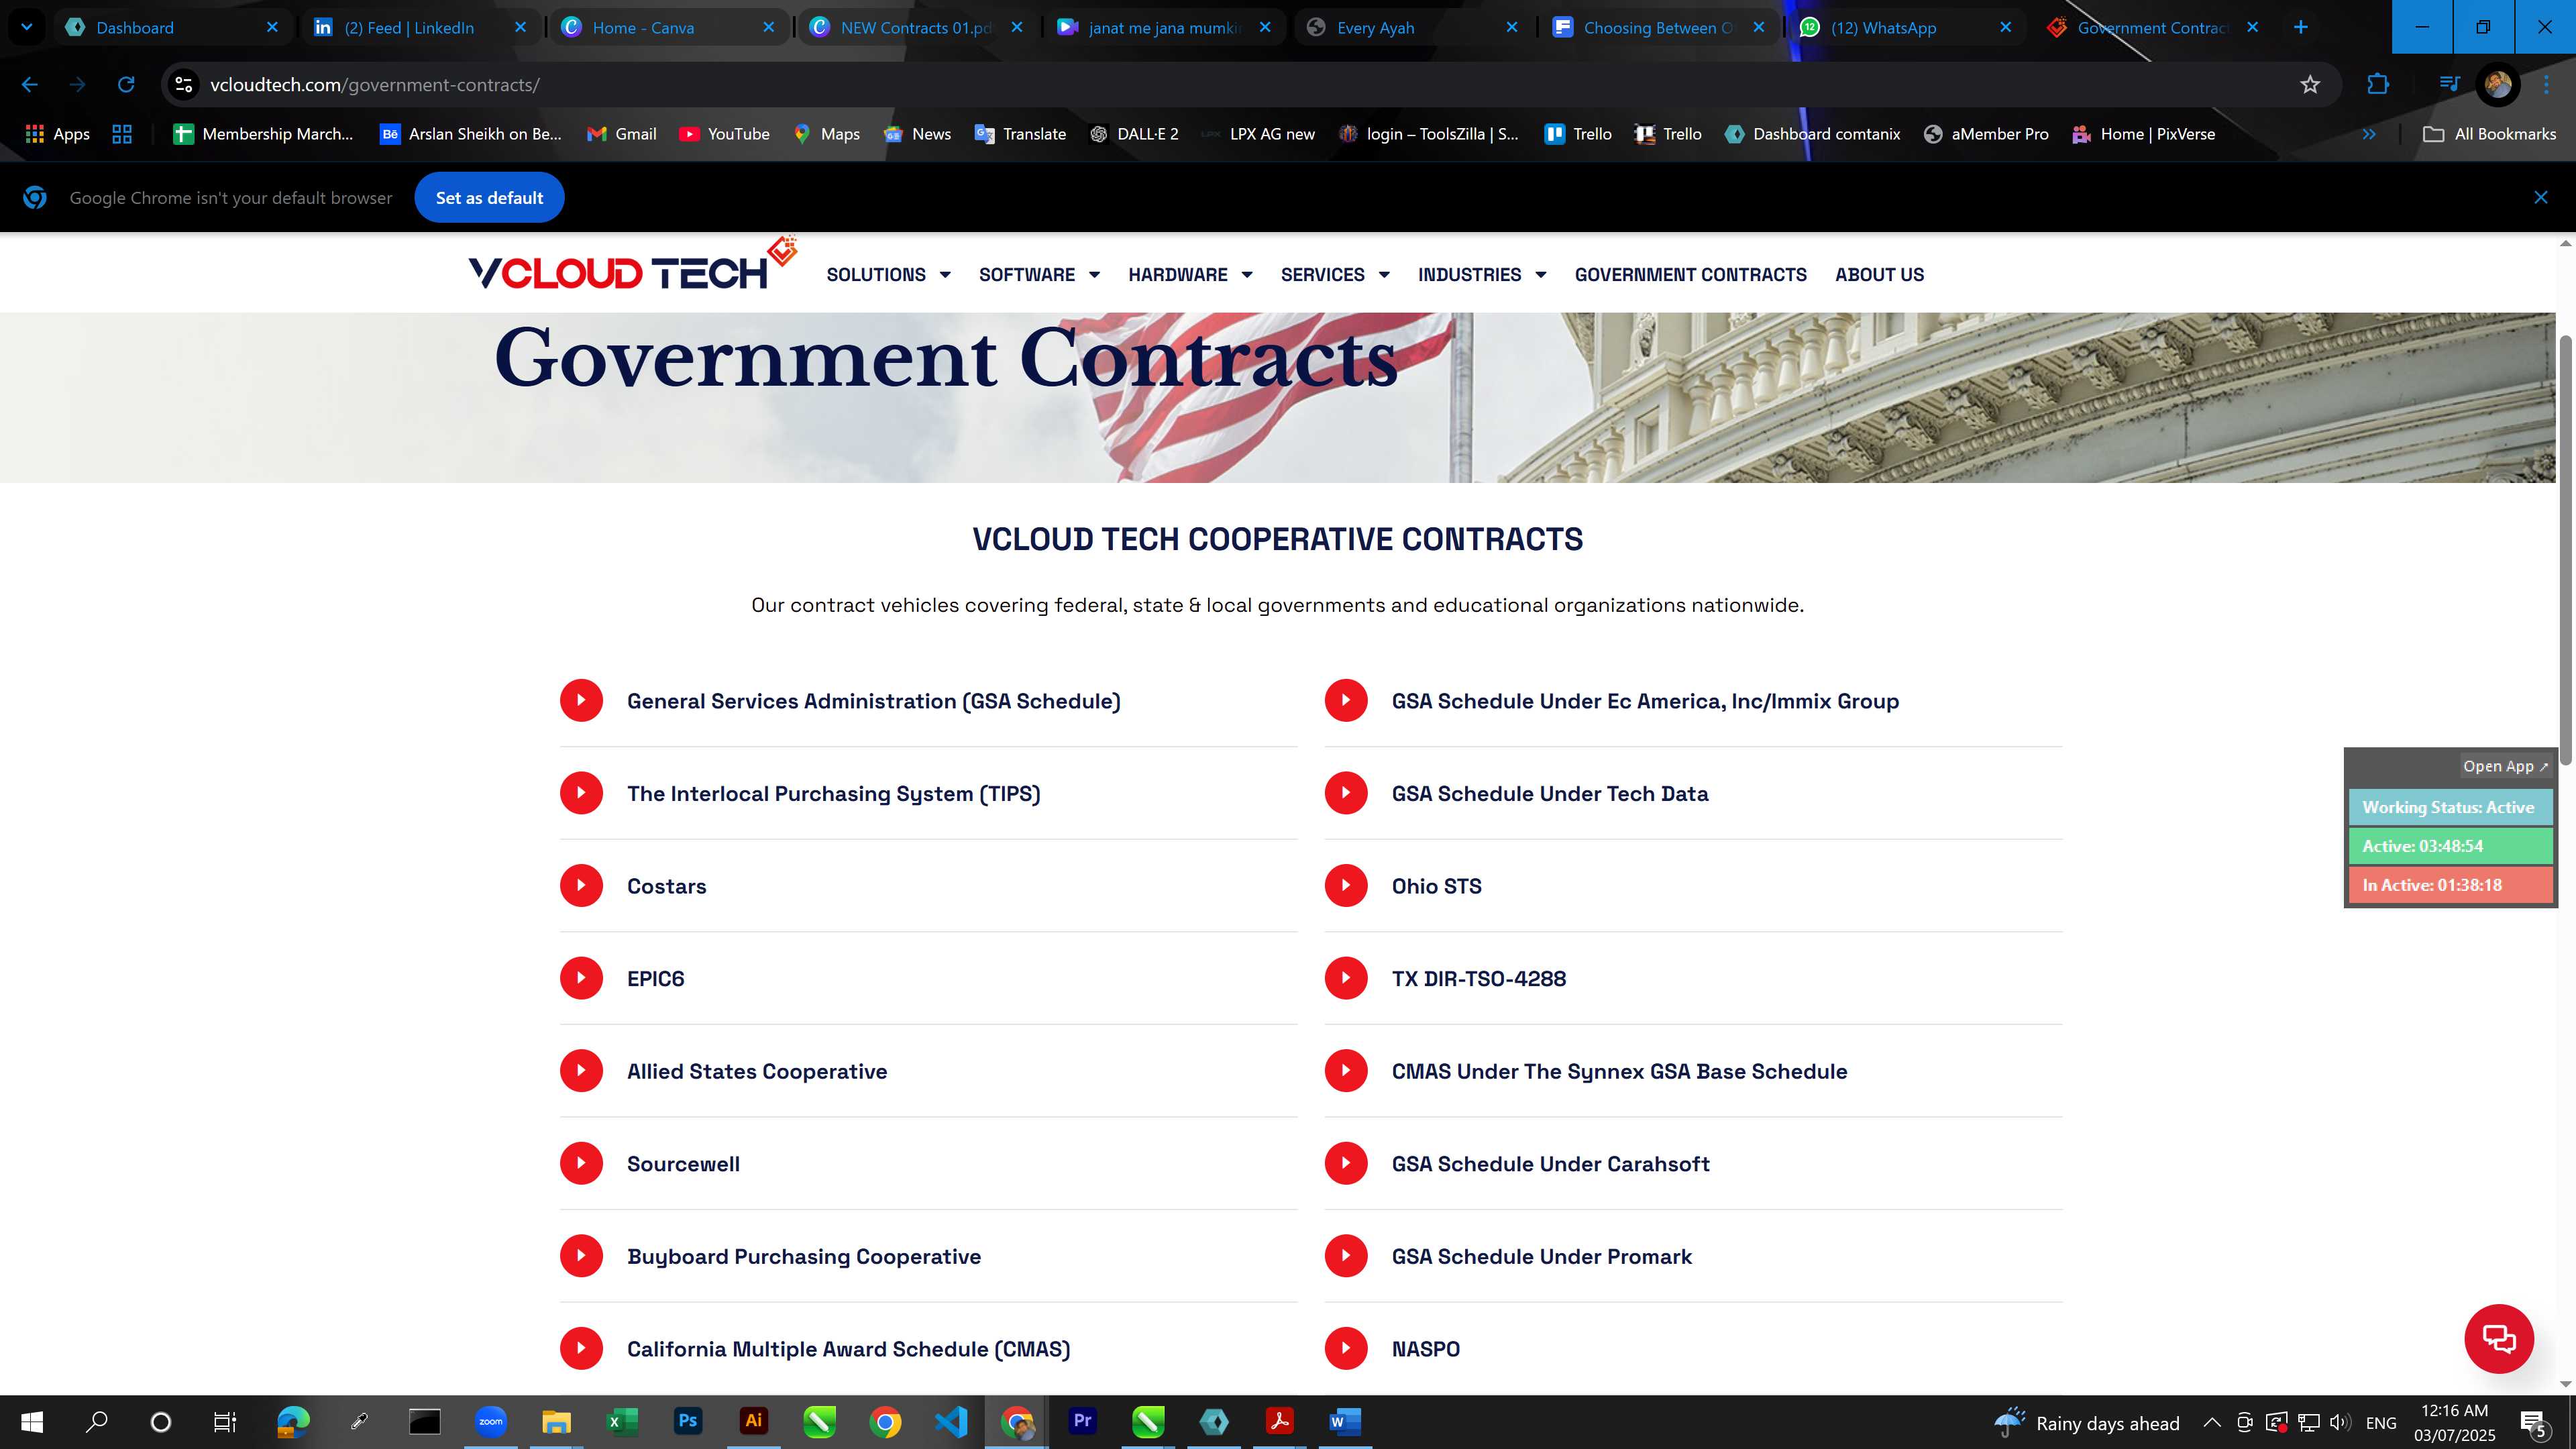Open the YouTube bookmark
2576x1449 pixels.
[x=724, y=134]
